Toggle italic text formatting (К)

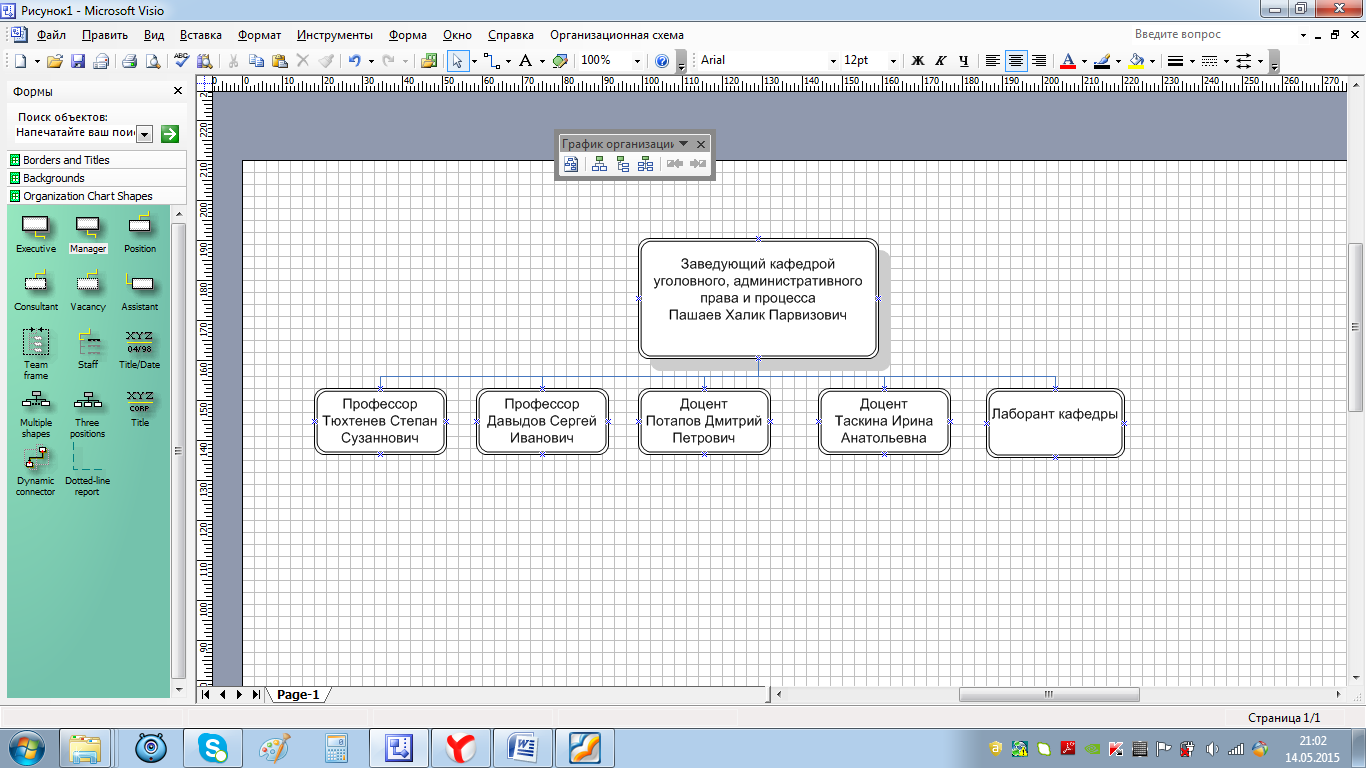point(940,61)
